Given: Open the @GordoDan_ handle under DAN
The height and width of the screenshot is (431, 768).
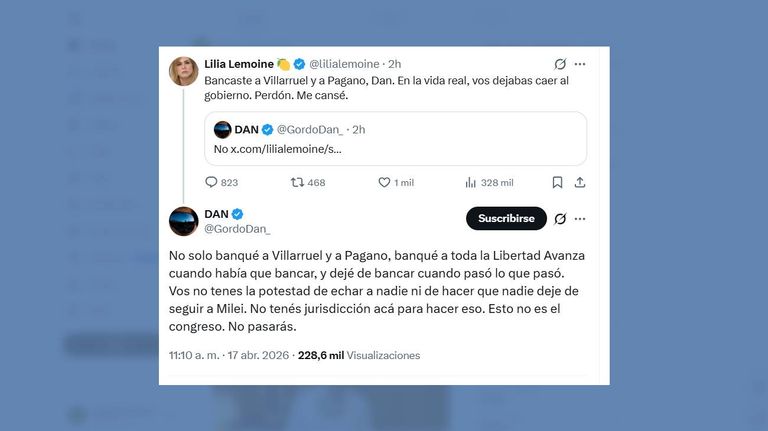Looking at the screenshot, I should pos(237,229).
